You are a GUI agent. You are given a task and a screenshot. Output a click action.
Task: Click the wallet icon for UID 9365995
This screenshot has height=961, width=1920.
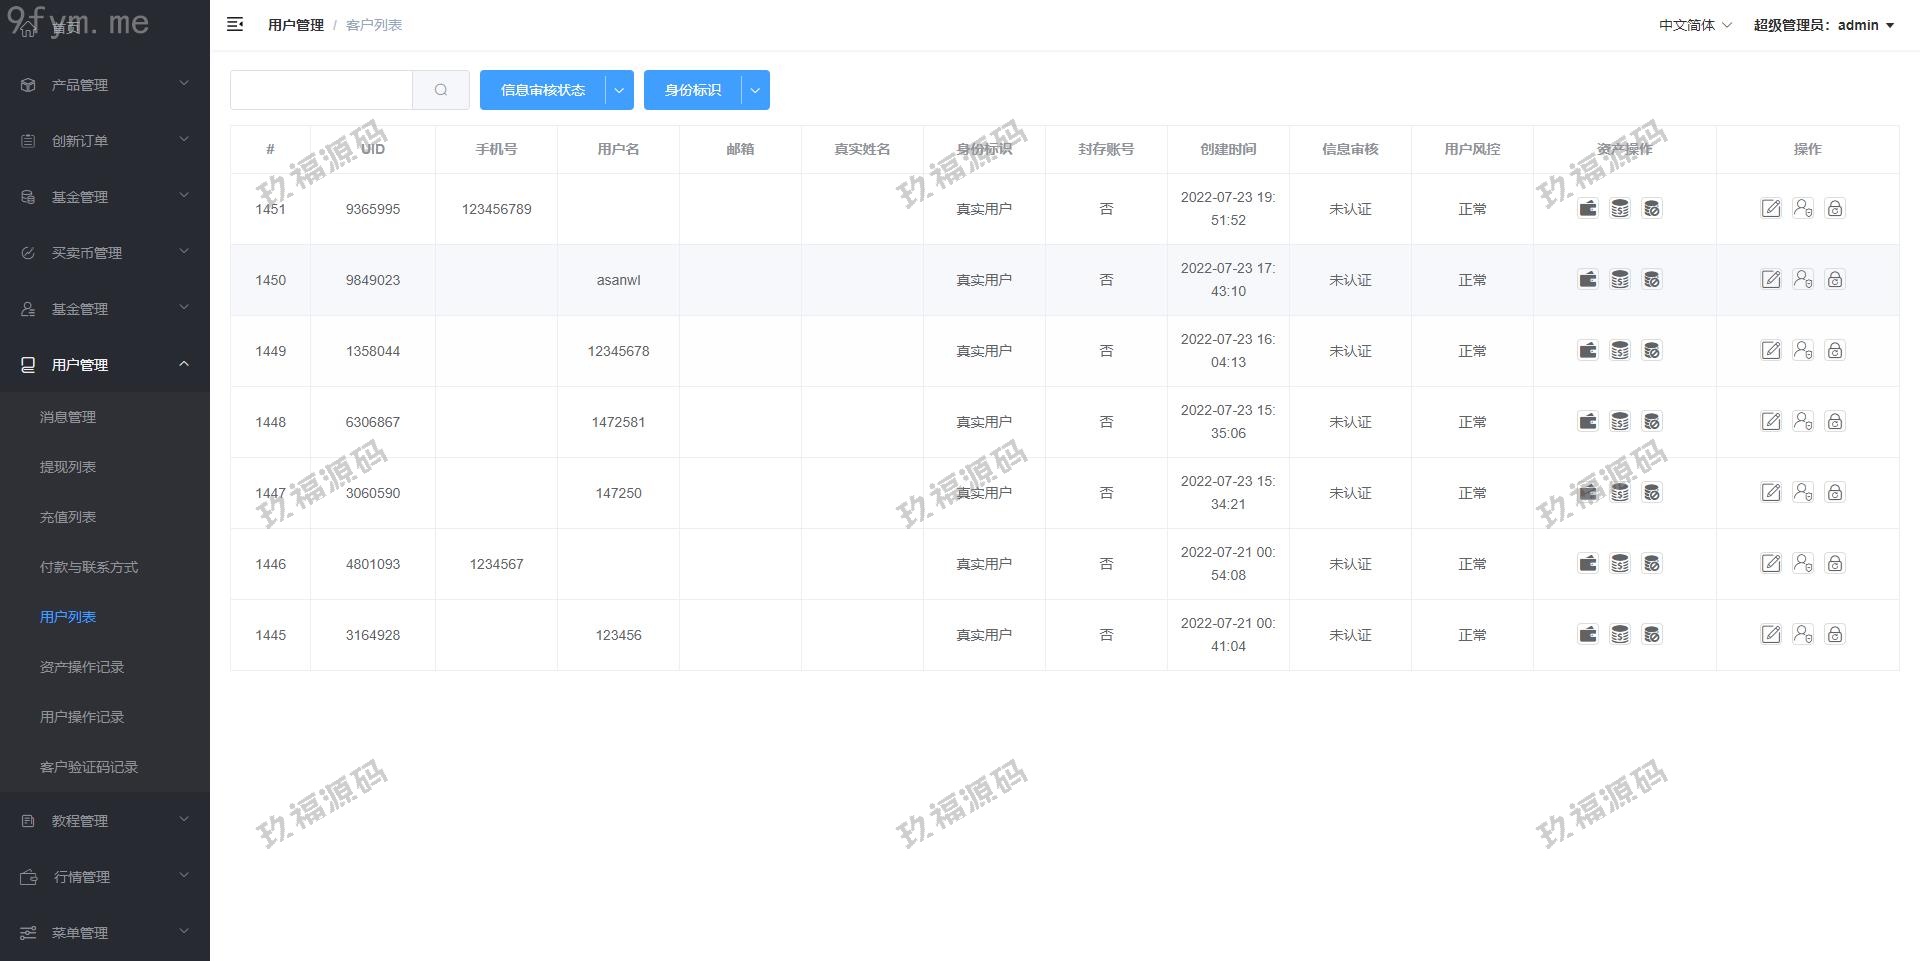pyautogui.click(x=1588, y=208)
